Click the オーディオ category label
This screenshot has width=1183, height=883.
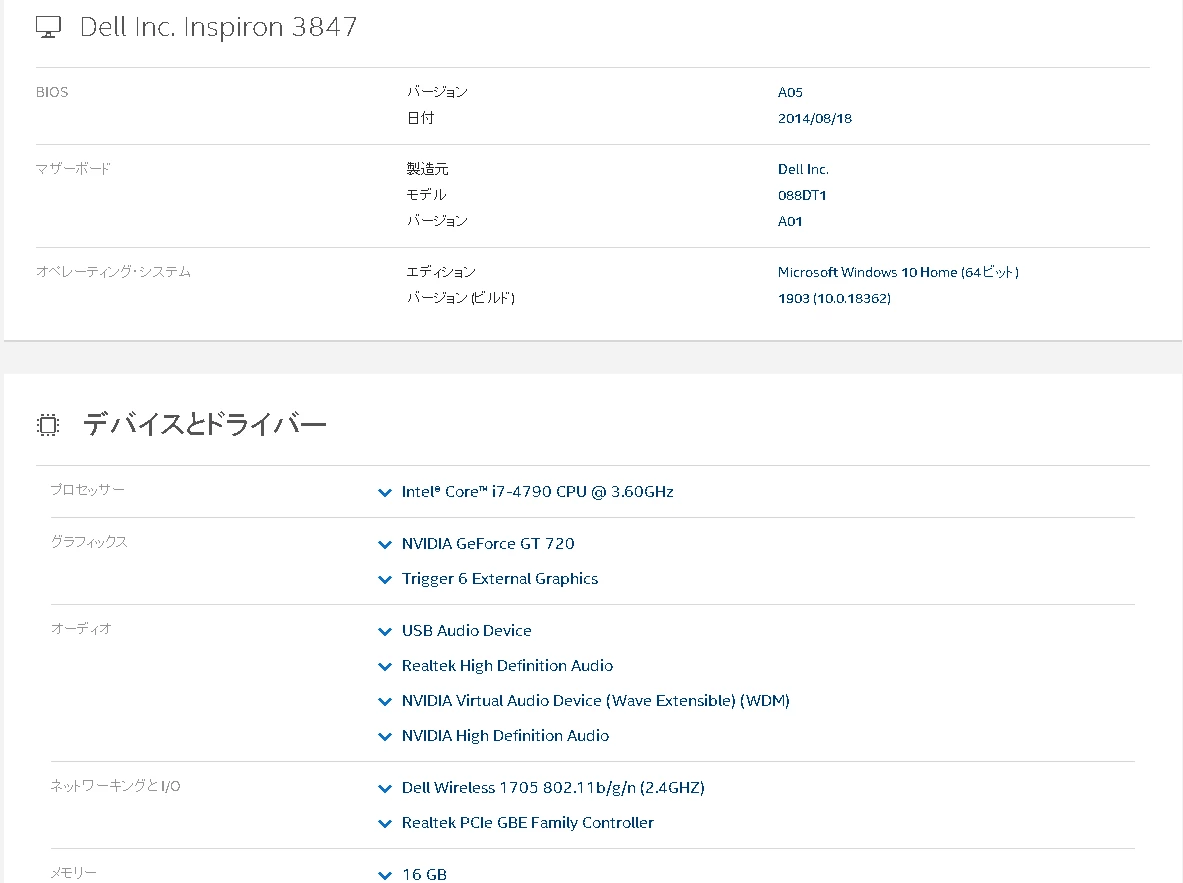[x=81, y=629]
